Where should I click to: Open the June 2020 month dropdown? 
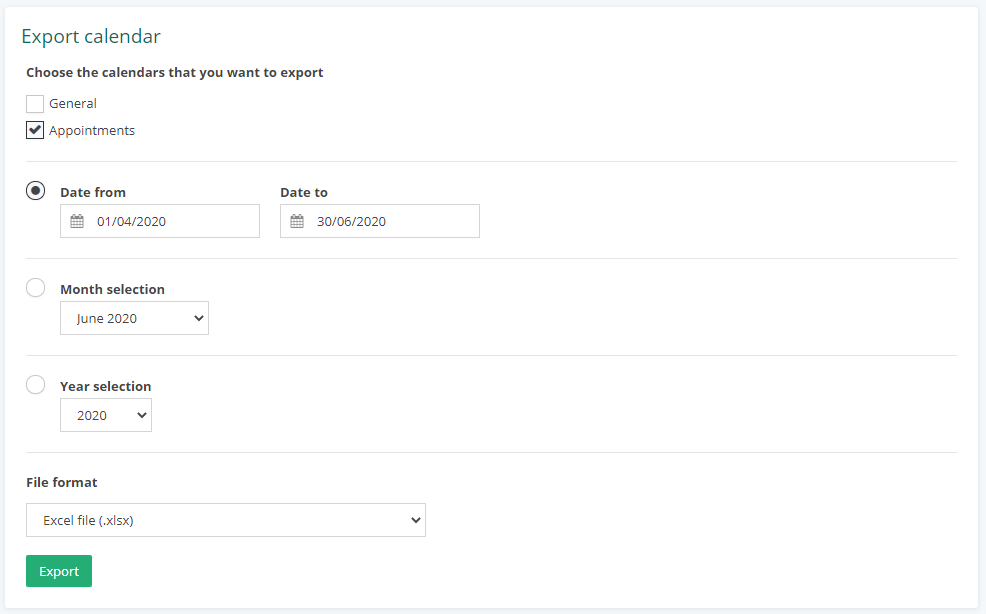(x=135, y=318)
